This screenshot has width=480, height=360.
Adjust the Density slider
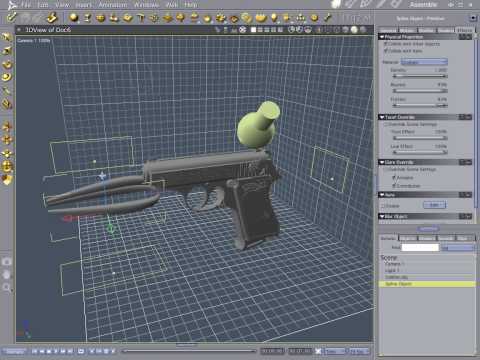[x=420, y=76]
